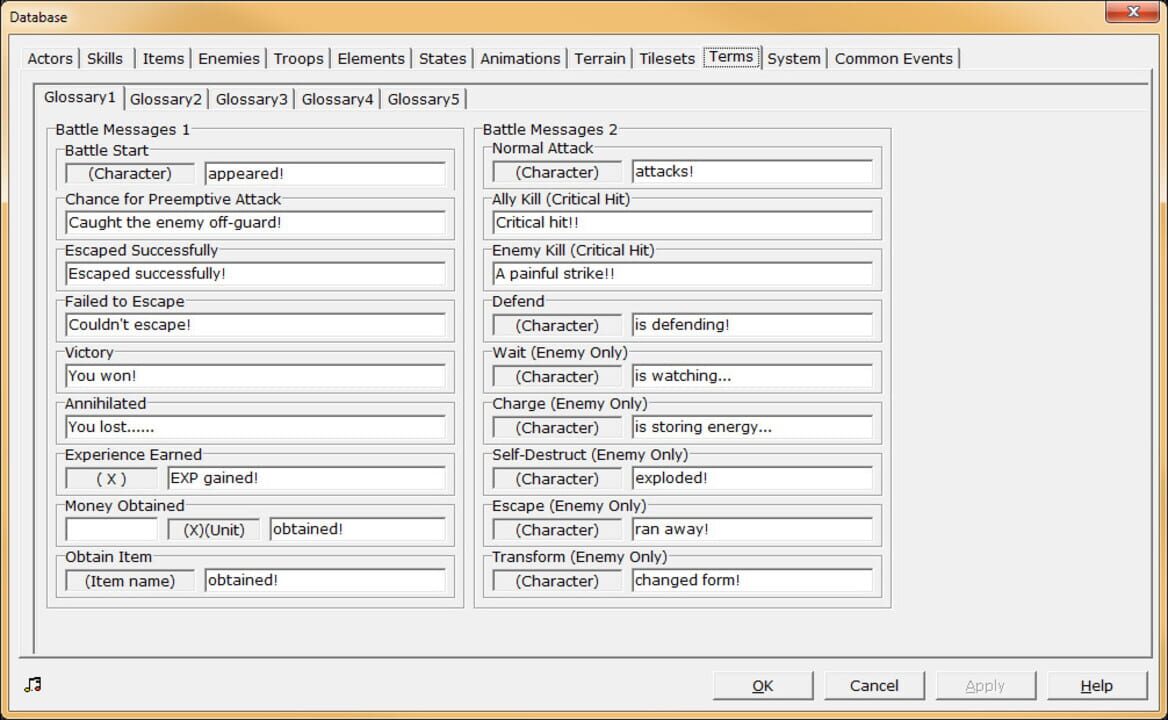1168x720 pixels.
Task: Switch to the Animations tab
Action: [x=520, y=58]
